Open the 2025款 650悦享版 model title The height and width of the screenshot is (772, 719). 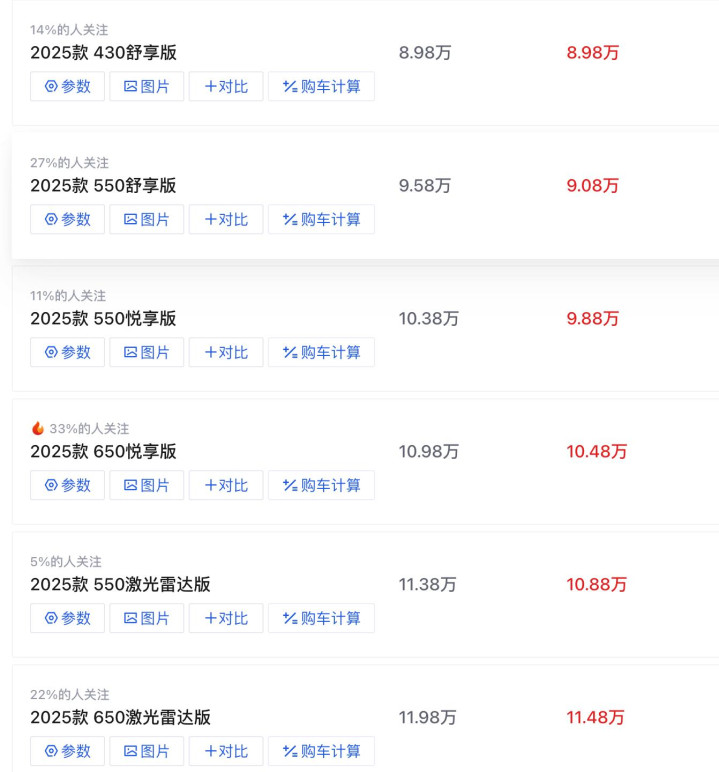(x=103, y=452)
